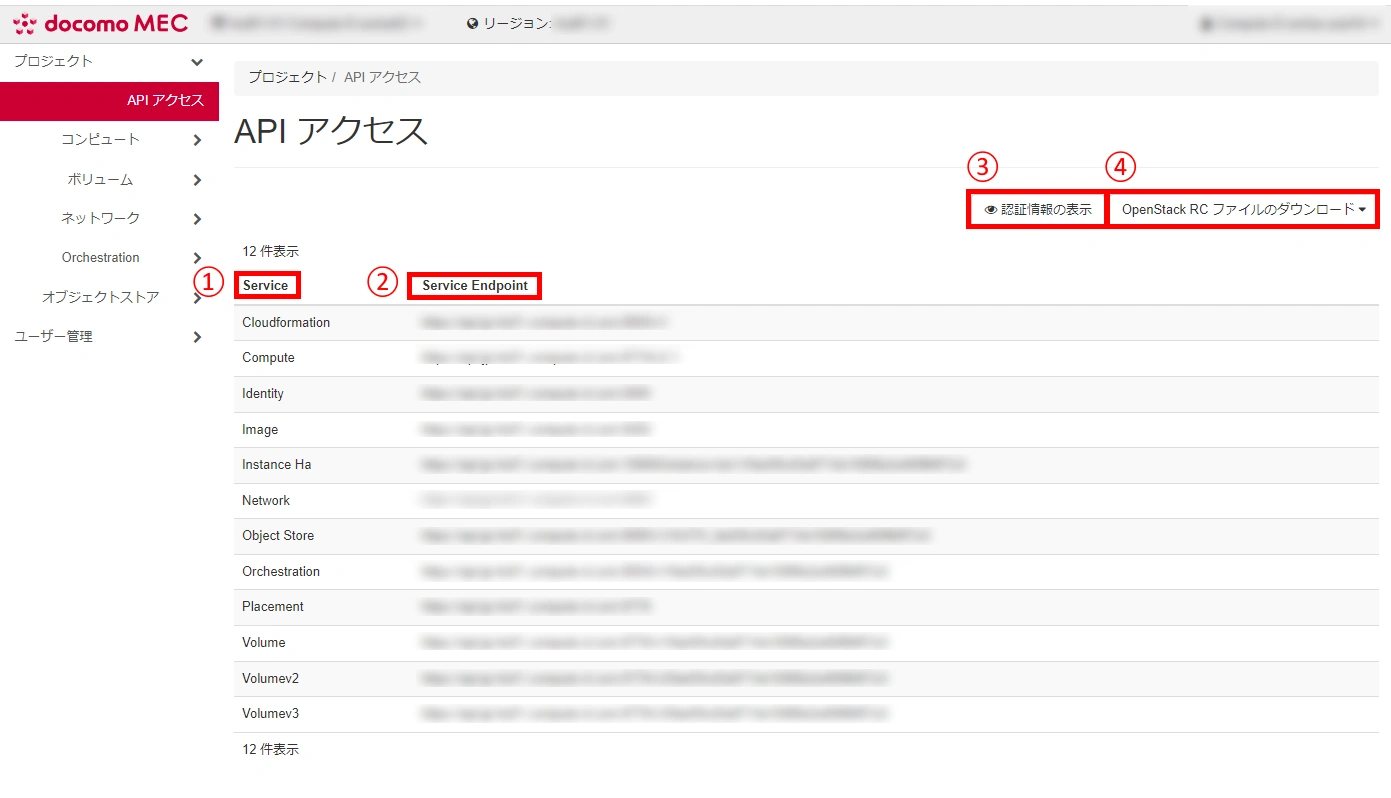Click the globe region icon

[x=472, y=23]
